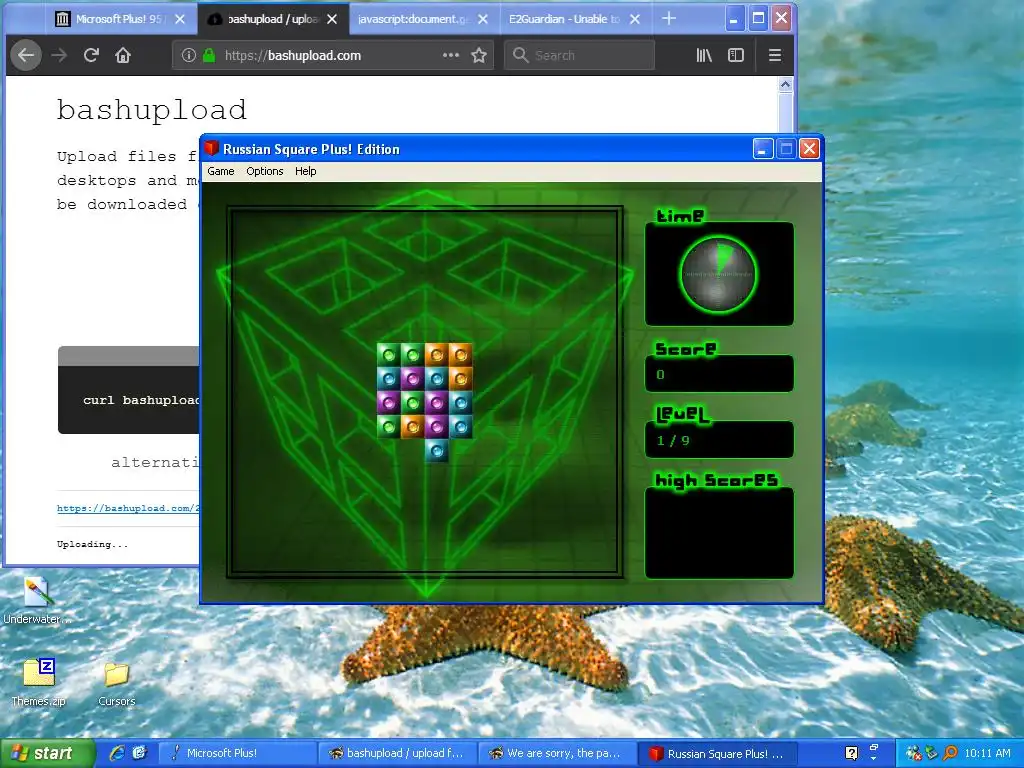Close the Russian Square Plus! window
The height and width of the screenshot is (768, 1024).
click(809, 149)
